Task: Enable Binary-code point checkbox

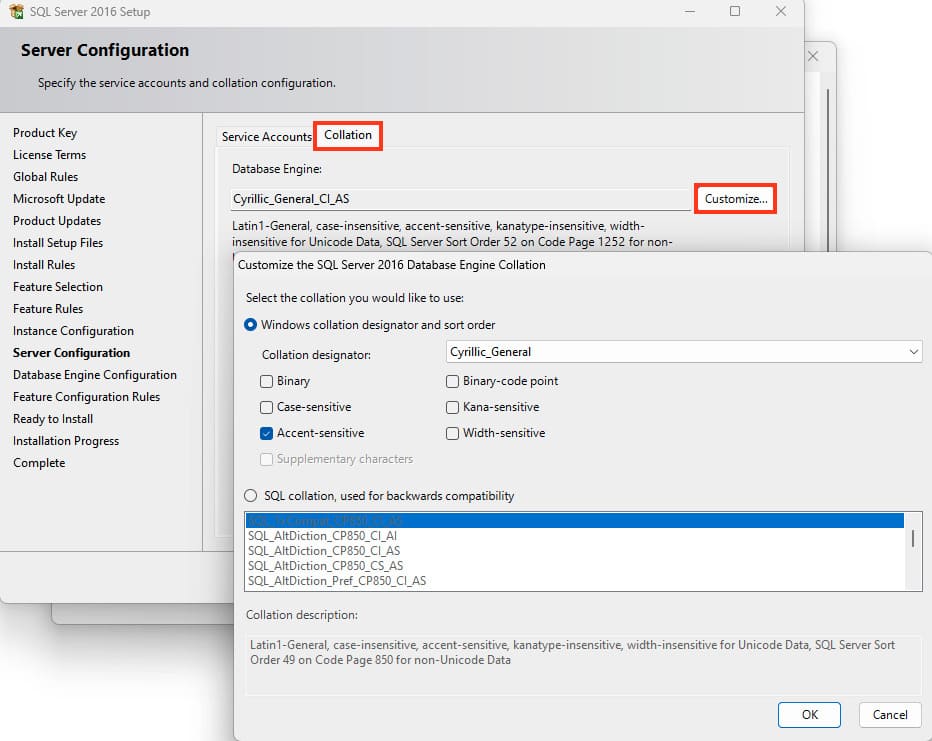Action: [453, 381]
